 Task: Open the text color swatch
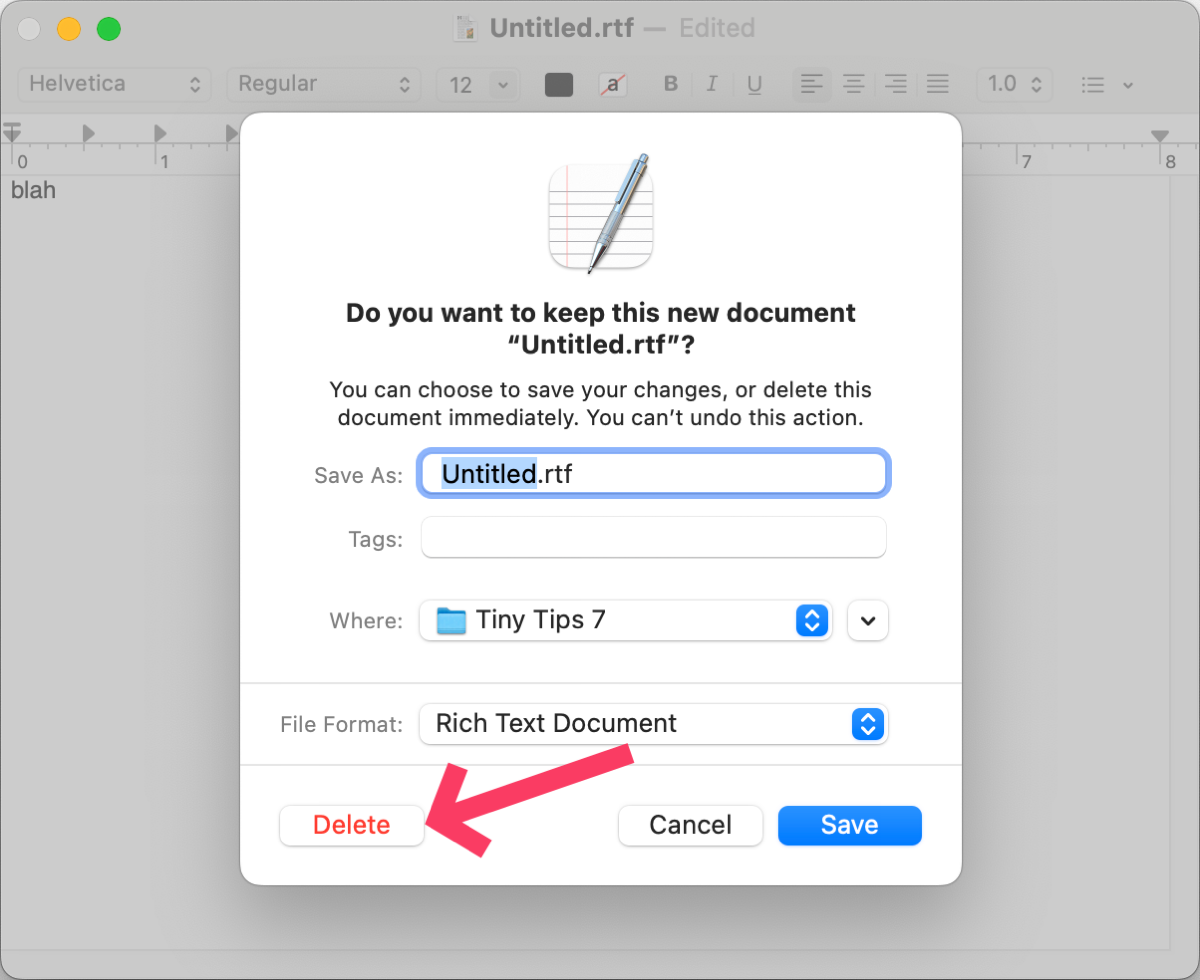pyautogui.click(x=559, y=84)
